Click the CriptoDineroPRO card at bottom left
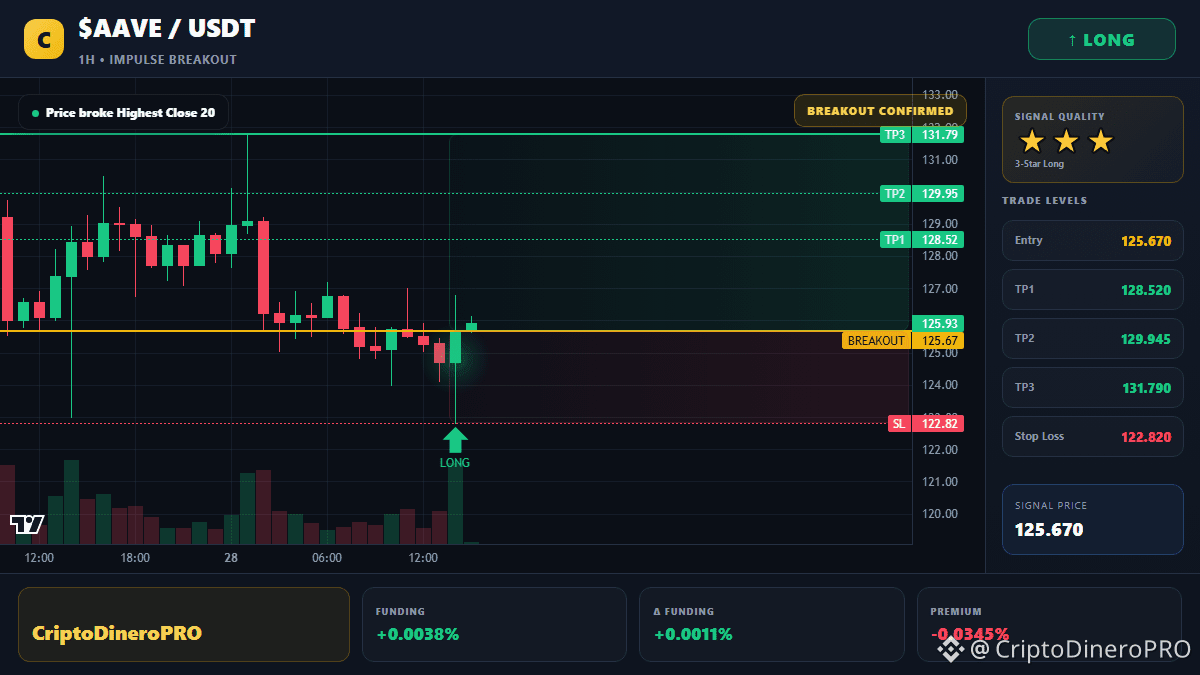 coord(184,625)
